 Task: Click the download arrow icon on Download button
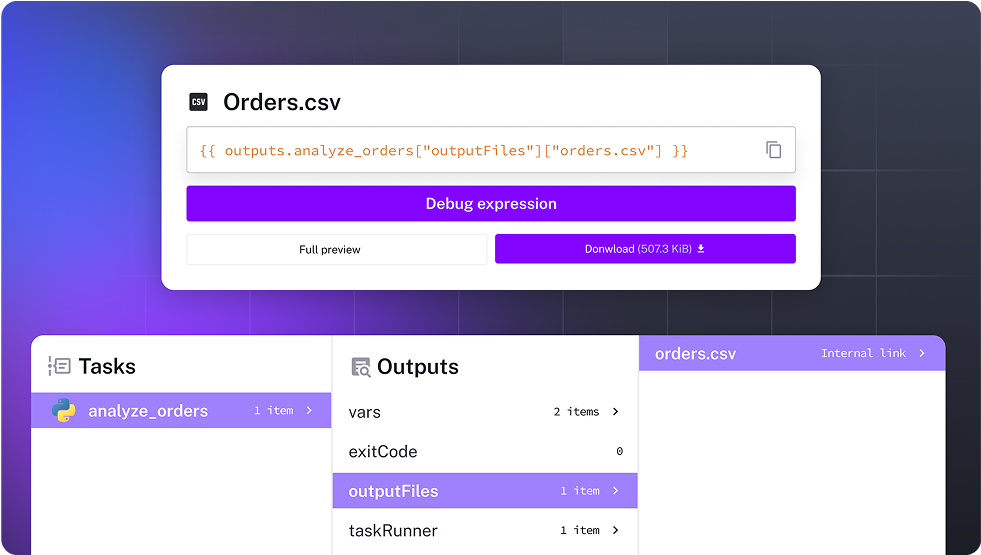click(701, 249)
